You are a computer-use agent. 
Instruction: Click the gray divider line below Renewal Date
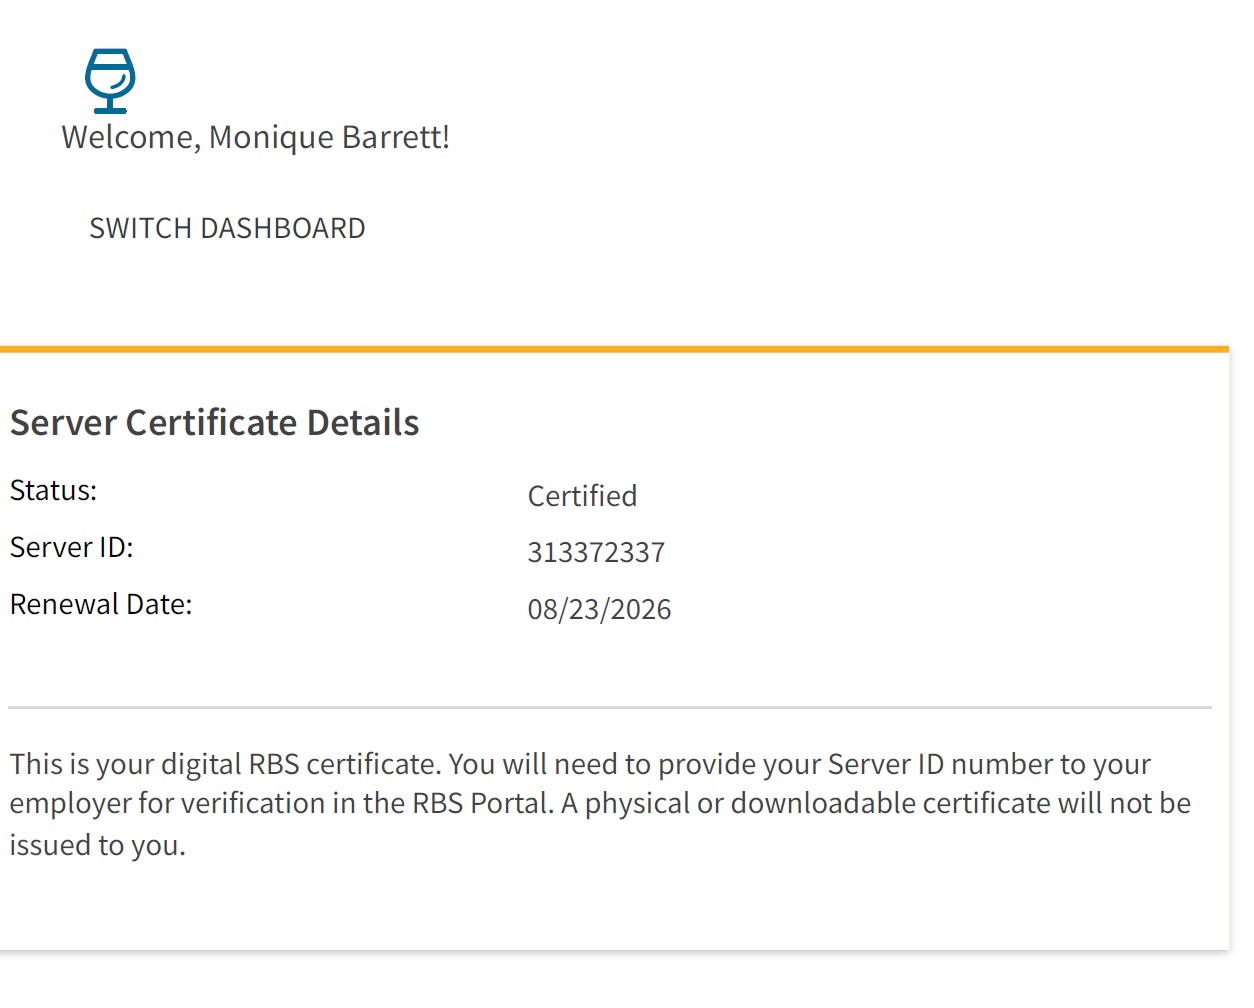coord(610,707)
